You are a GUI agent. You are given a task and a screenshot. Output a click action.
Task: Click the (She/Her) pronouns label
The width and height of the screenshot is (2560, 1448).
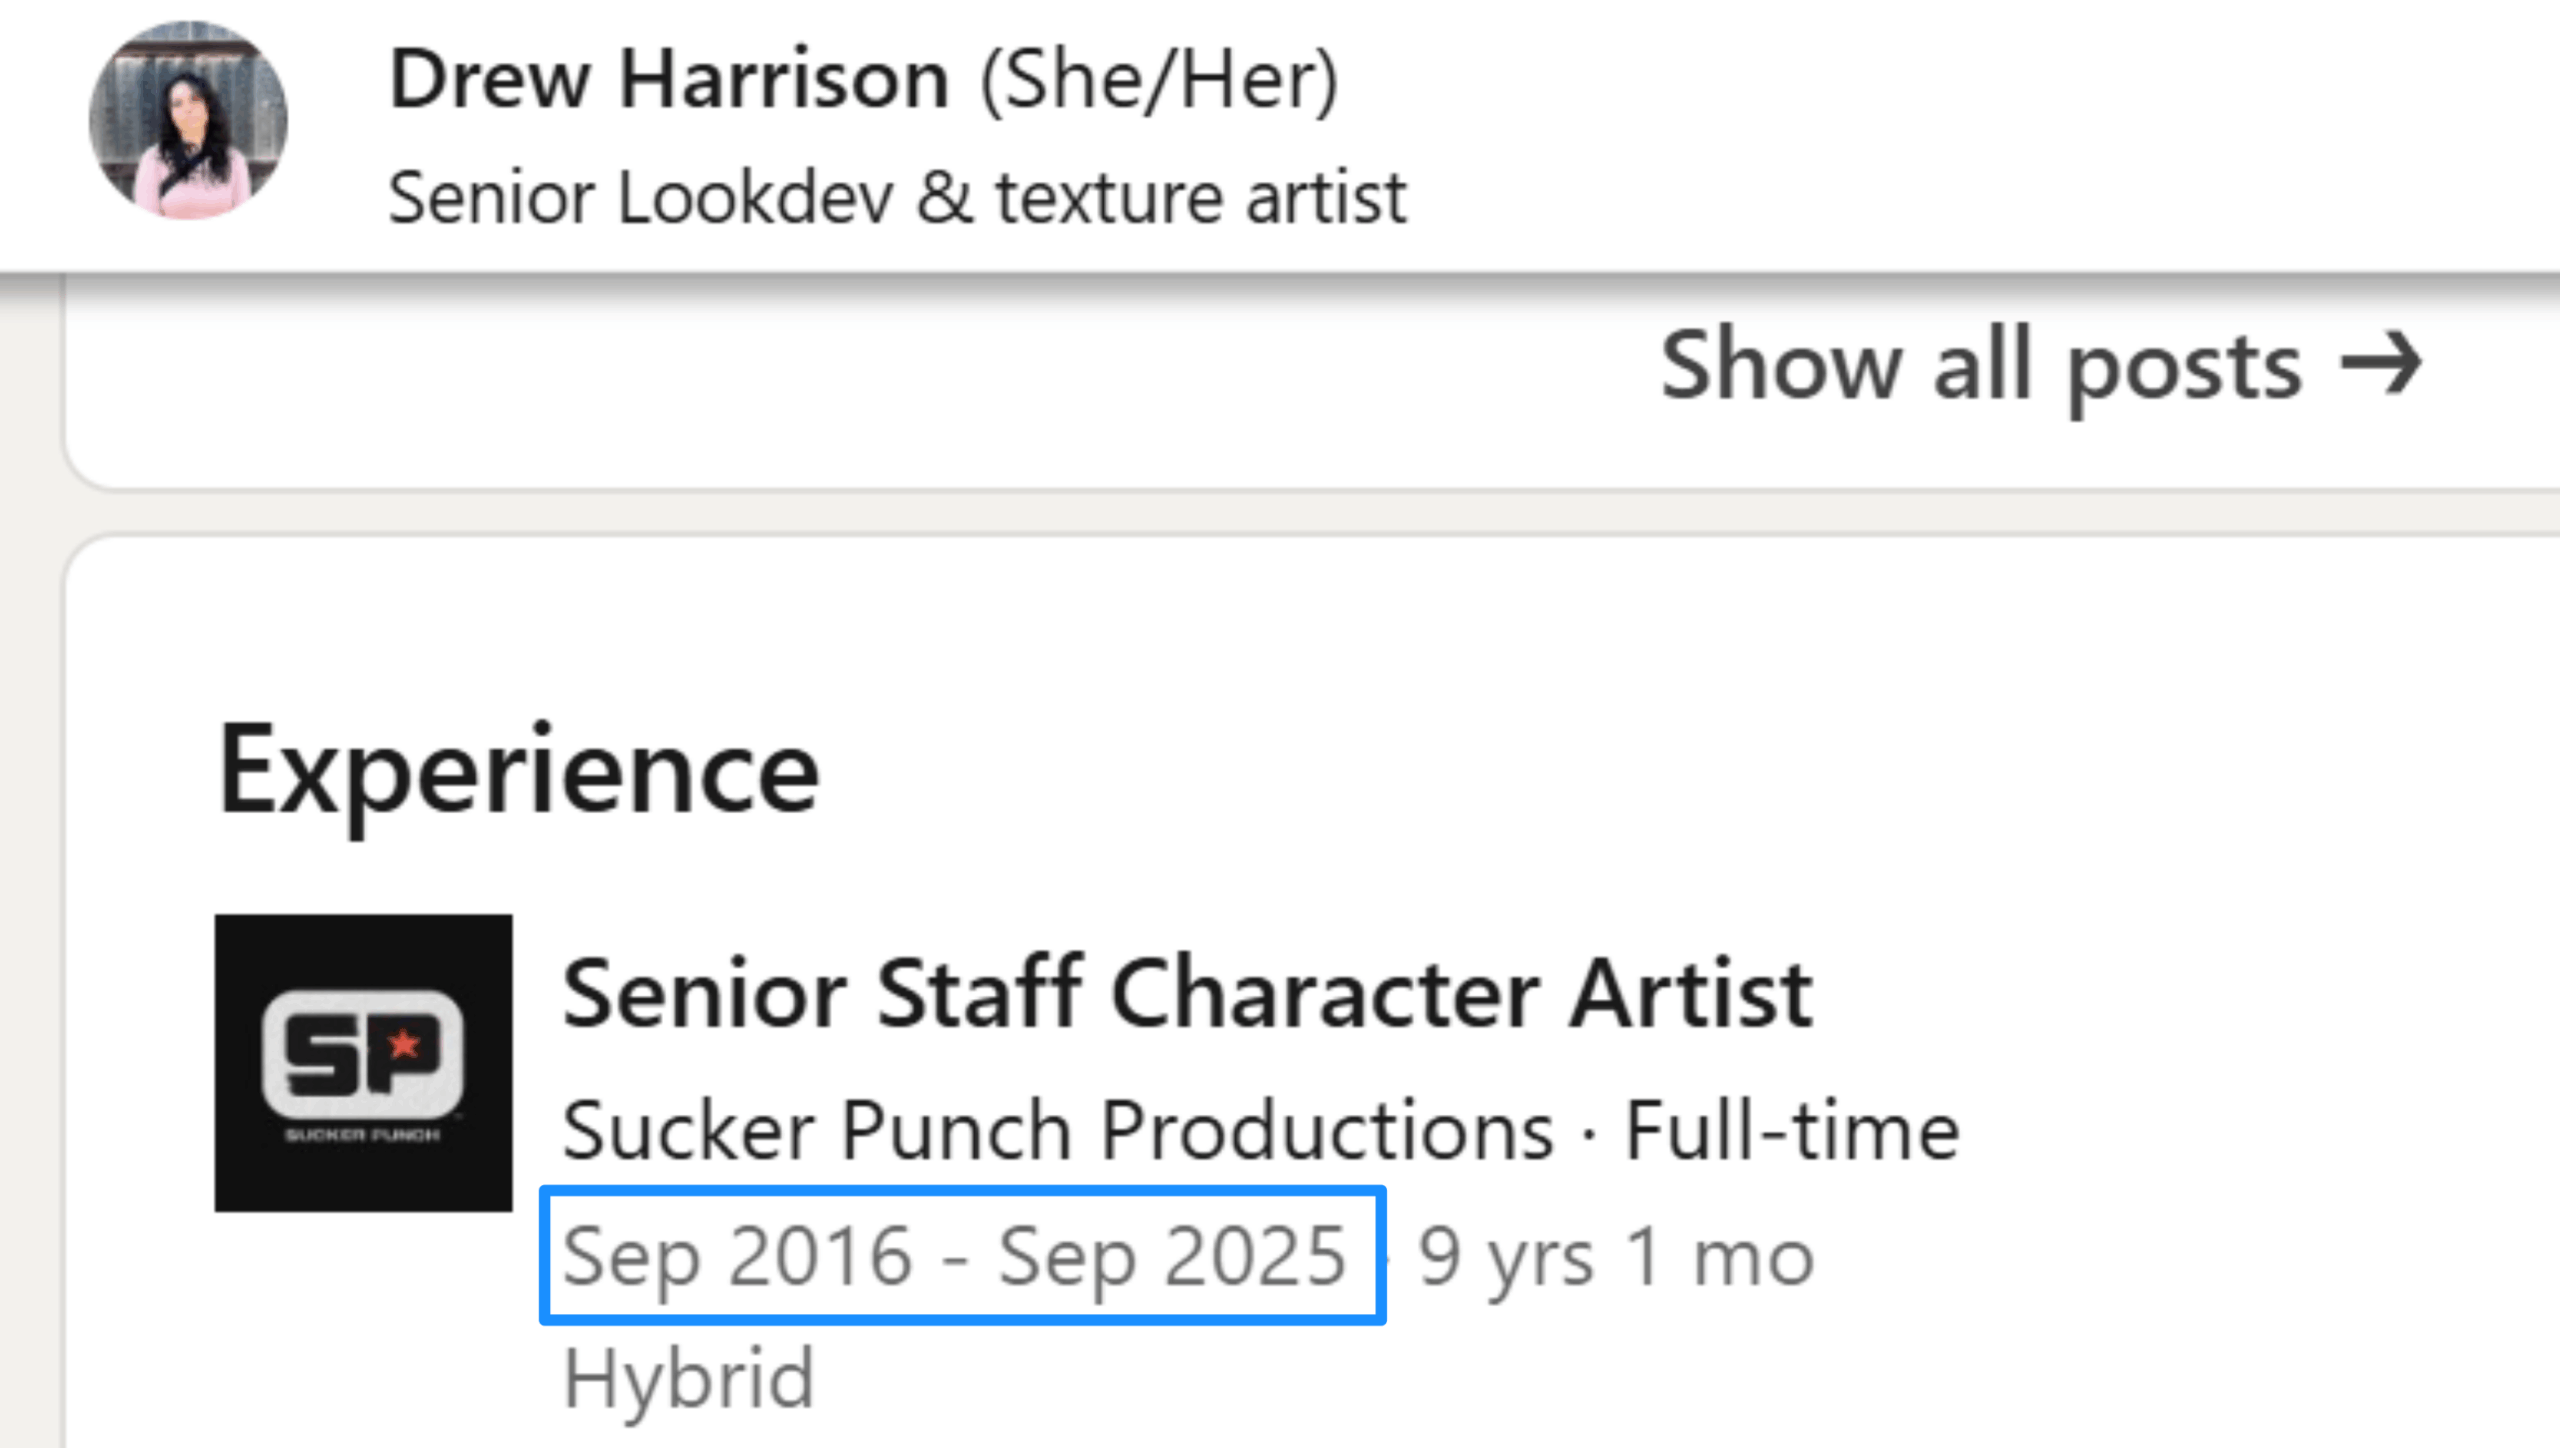[x=1159, y=82]
